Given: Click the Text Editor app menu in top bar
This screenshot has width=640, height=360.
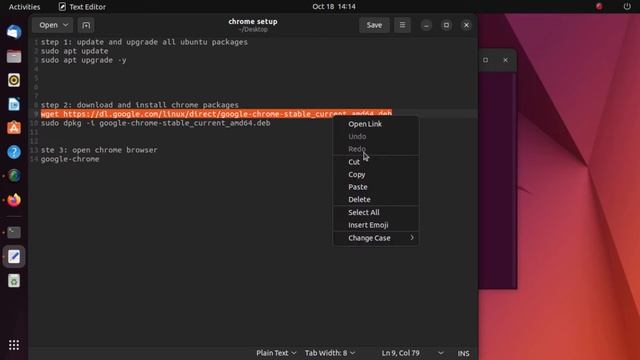Looking at the screenshot, I should coord(82,7).
